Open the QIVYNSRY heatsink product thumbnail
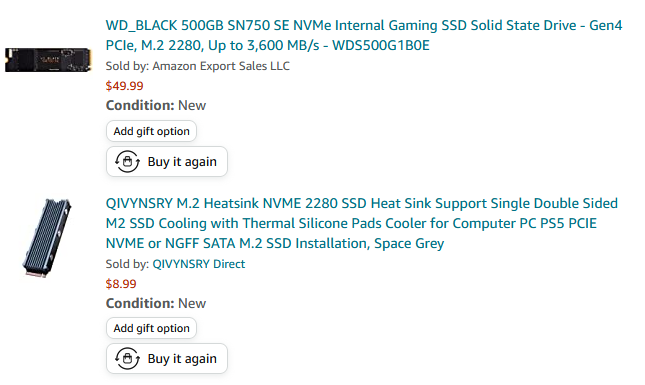This screenshot has width=645, height=385. (47, 238)
